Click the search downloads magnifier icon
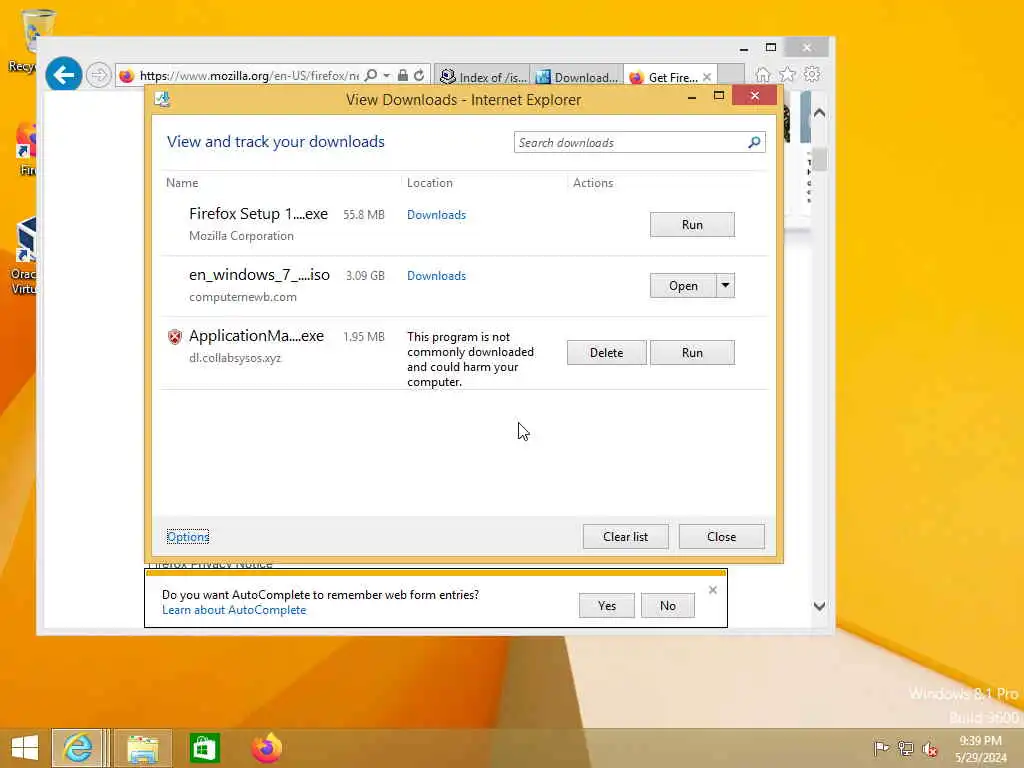Viewport: 1024px width, 768px height. (754, 142)
